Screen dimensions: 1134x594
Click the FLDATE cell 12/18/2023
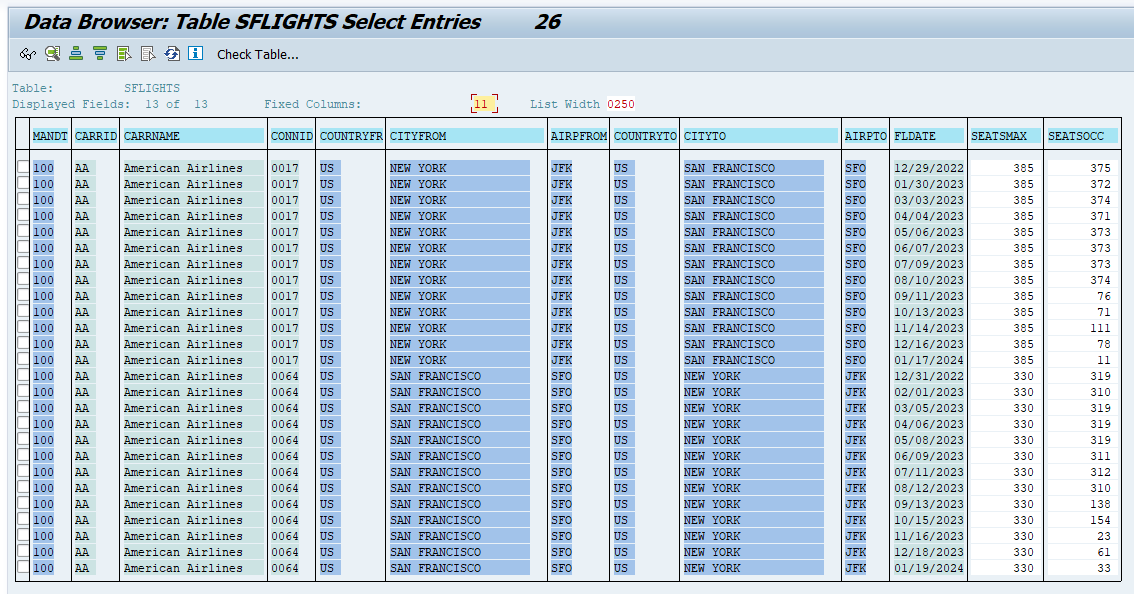[929, 552]
